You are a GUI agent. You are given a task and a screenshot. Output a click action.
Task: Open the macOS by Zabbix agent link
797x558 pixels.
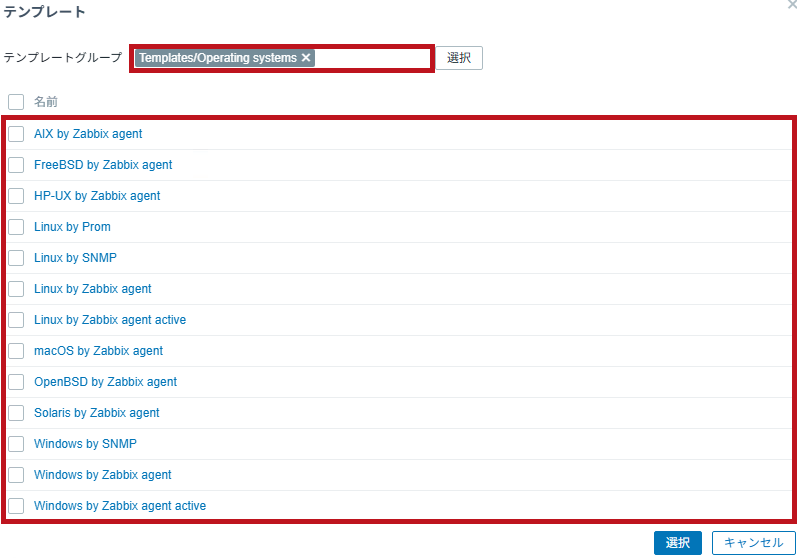[98, 351]
